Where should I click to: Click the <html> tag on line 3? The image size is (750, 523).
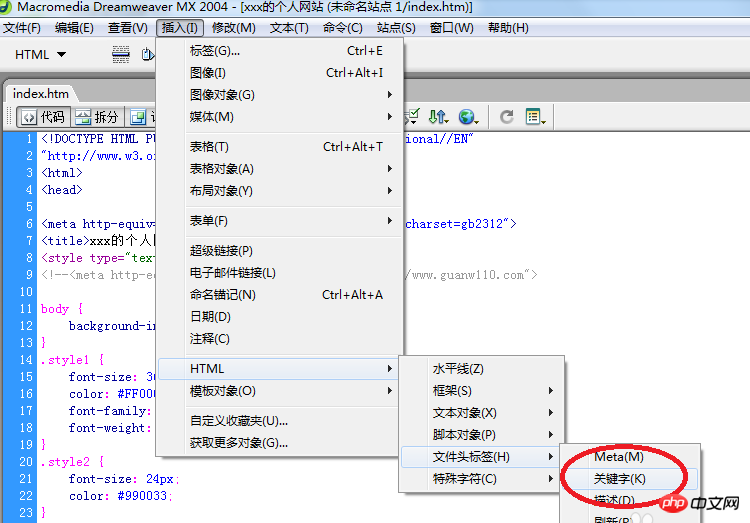coord(62,173)
